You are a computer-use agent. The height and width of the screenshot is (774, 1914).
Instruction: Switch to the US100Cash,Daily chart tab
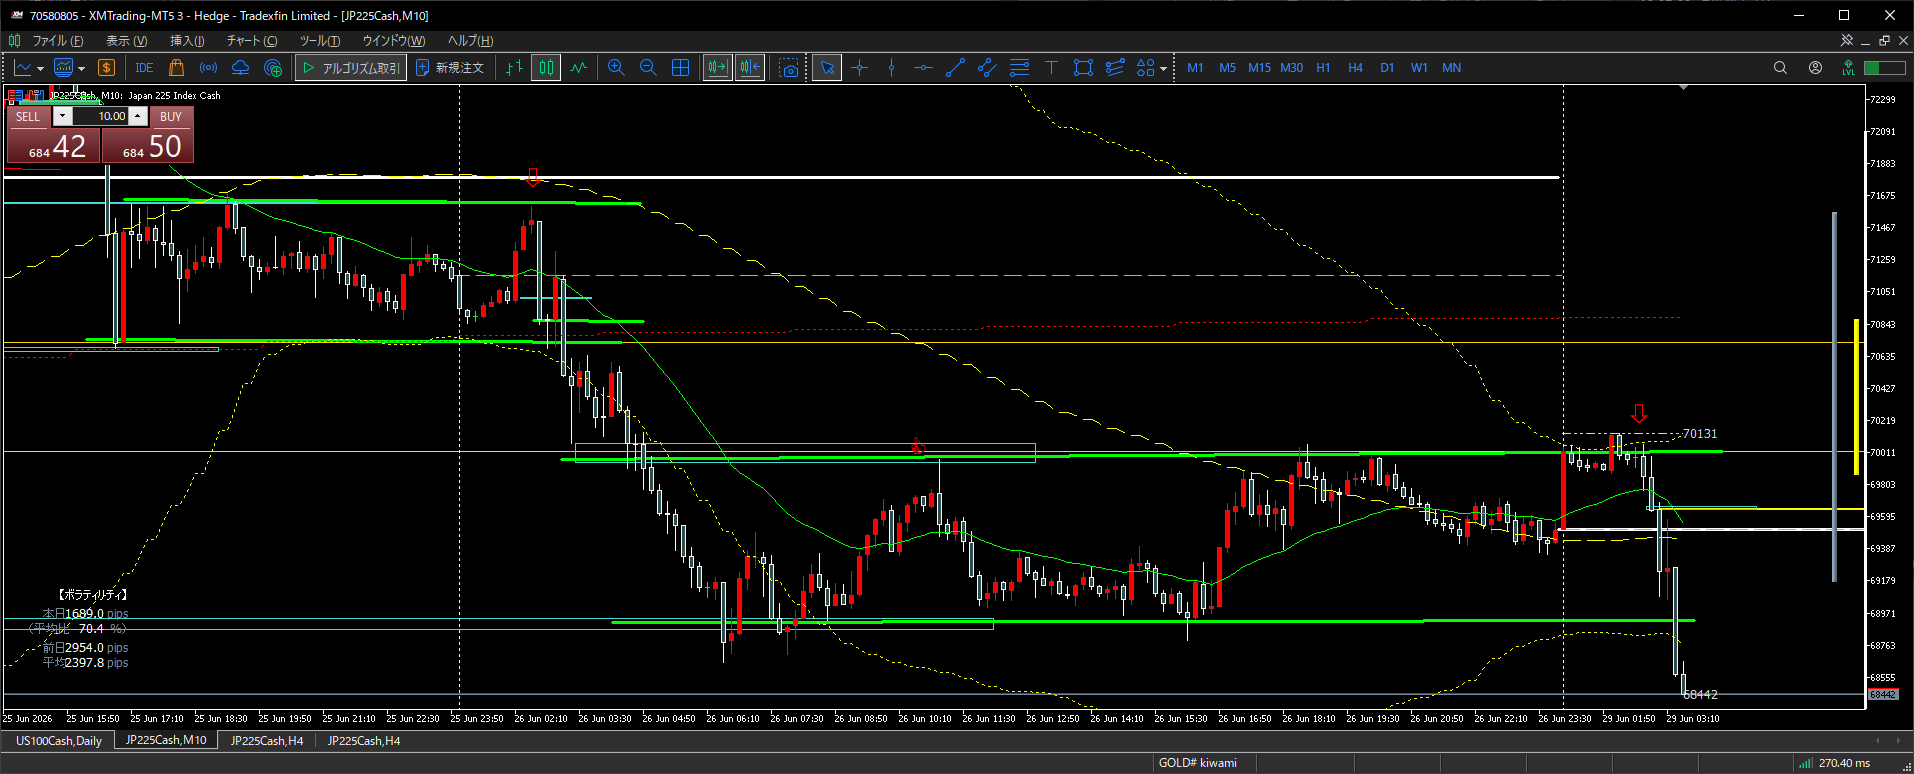tap(59, 741)
